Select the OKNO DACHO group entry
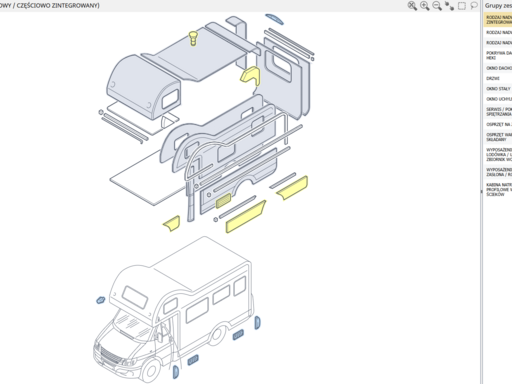Screen dimensions: 512x384 (x=497, y=68)
